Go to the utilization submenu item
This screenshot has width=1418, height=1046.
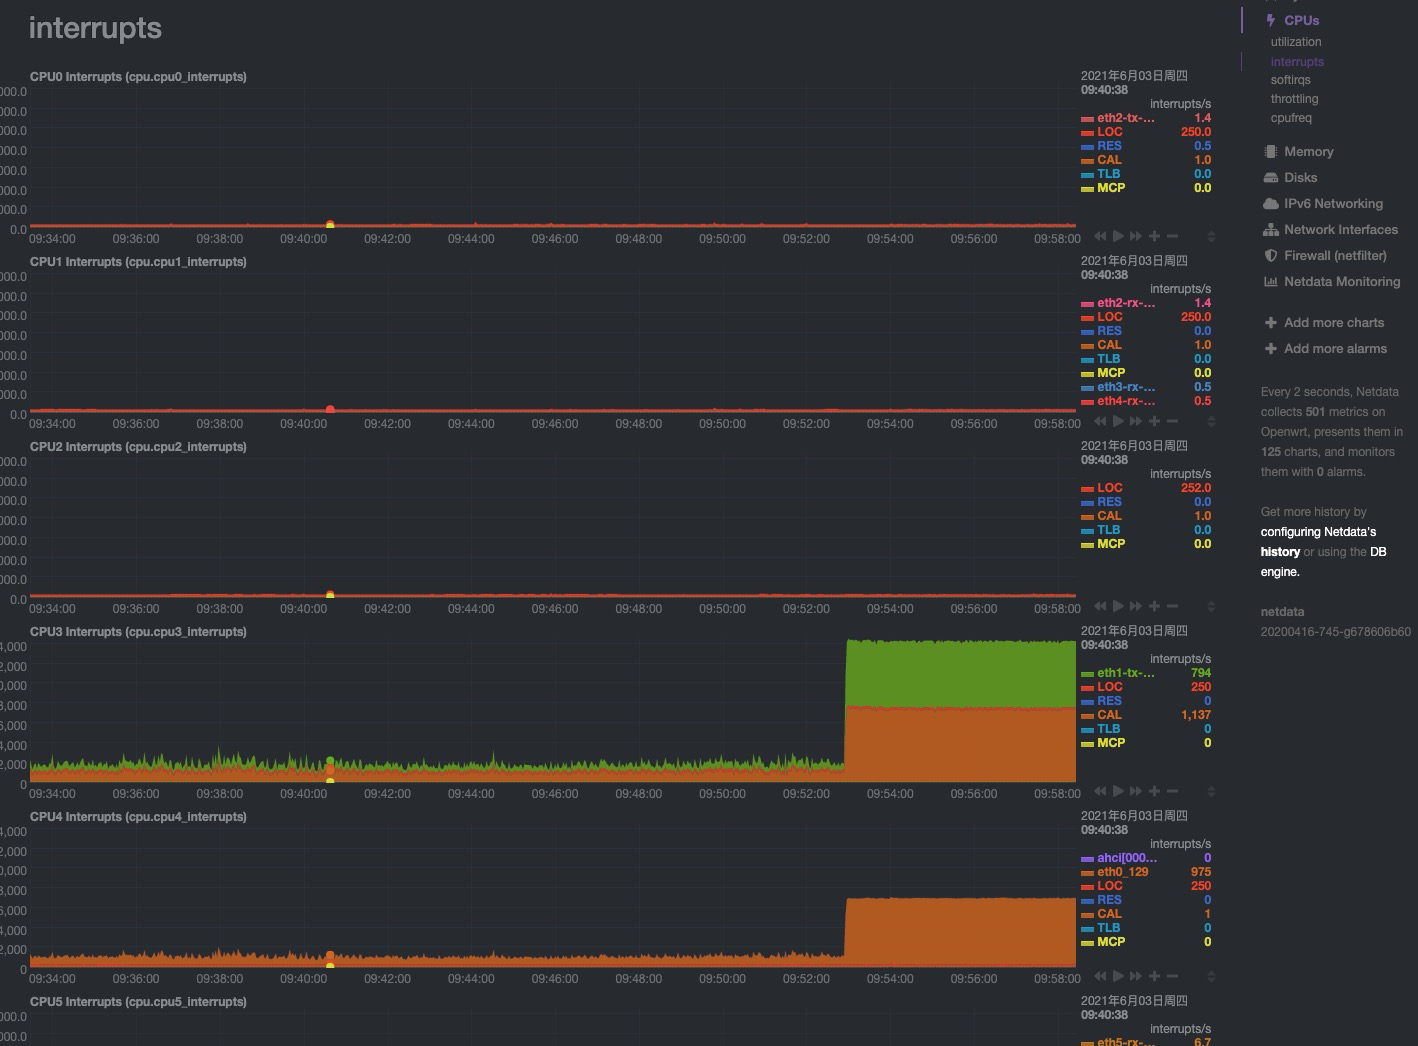1296,42
